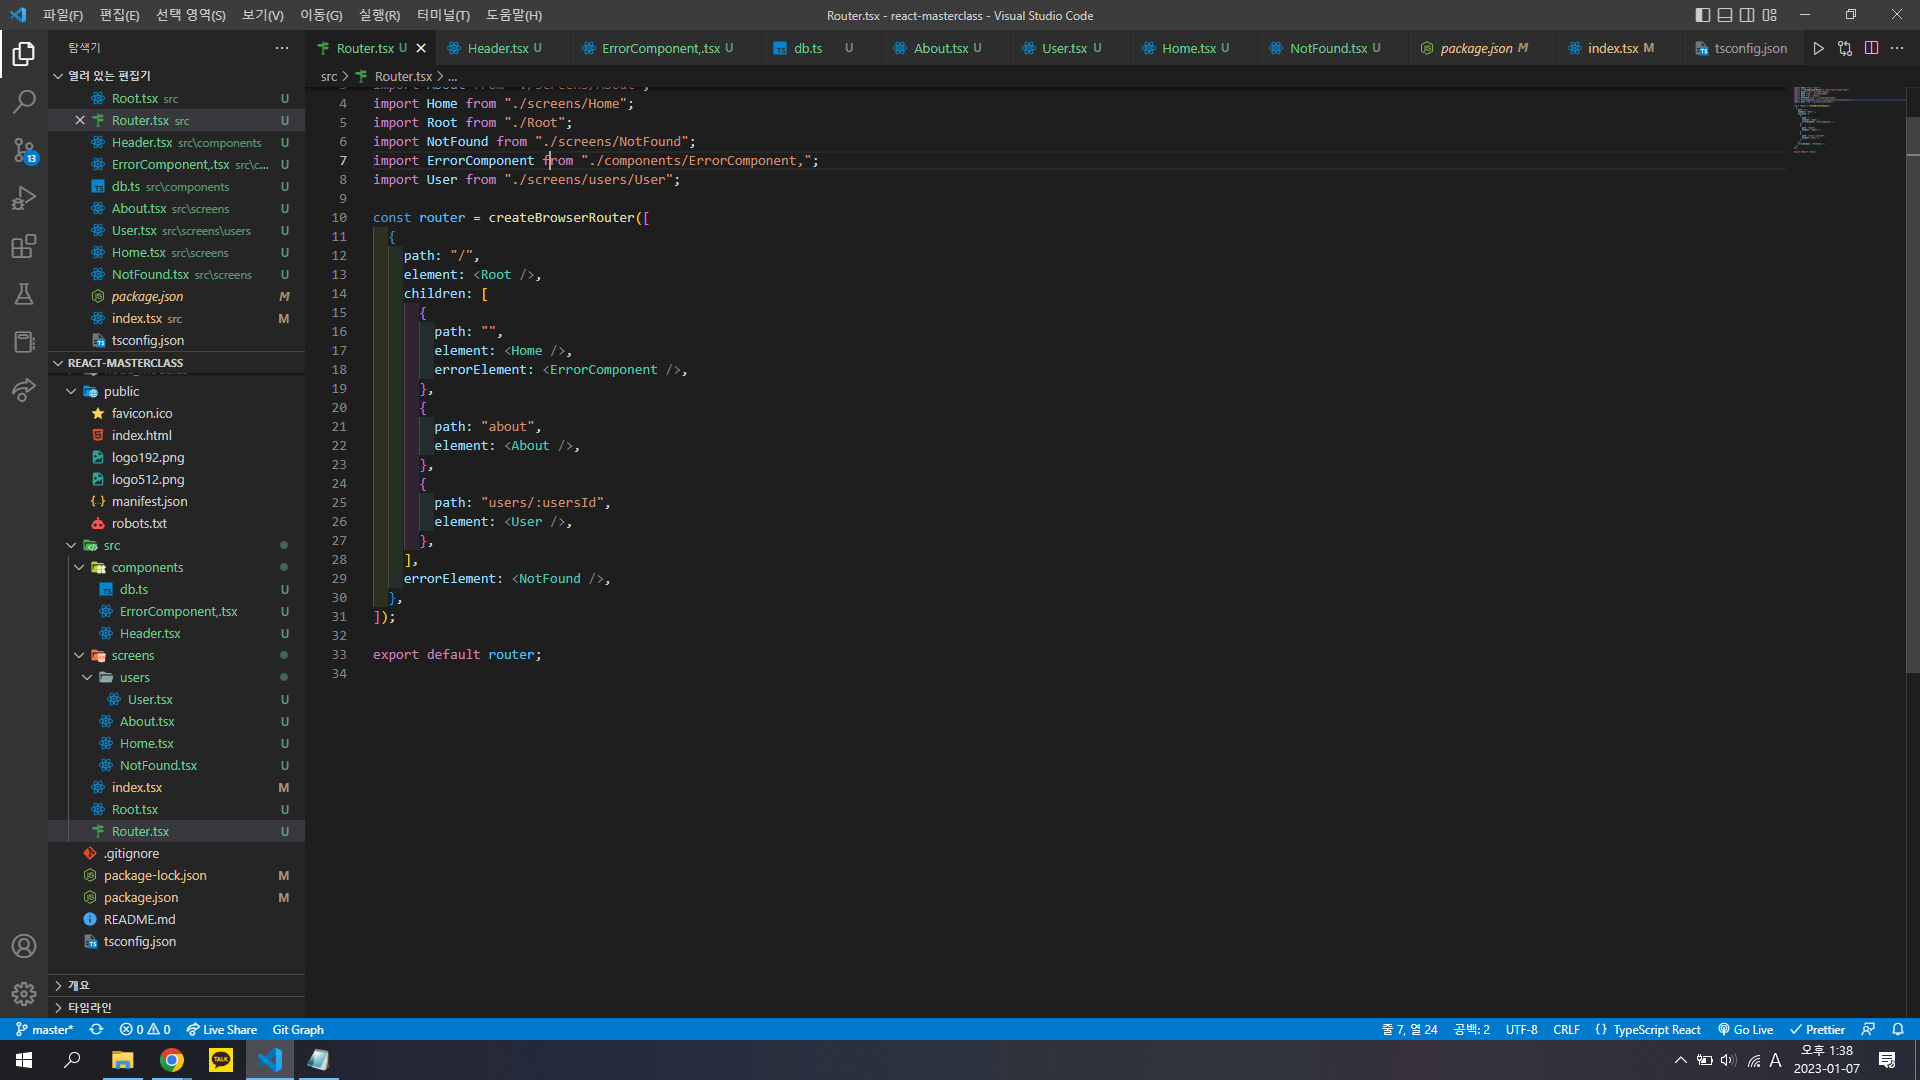Toggle Panel layout button in title bar
This screenshot has height=1080, width=1920.
click(1725, 15)
